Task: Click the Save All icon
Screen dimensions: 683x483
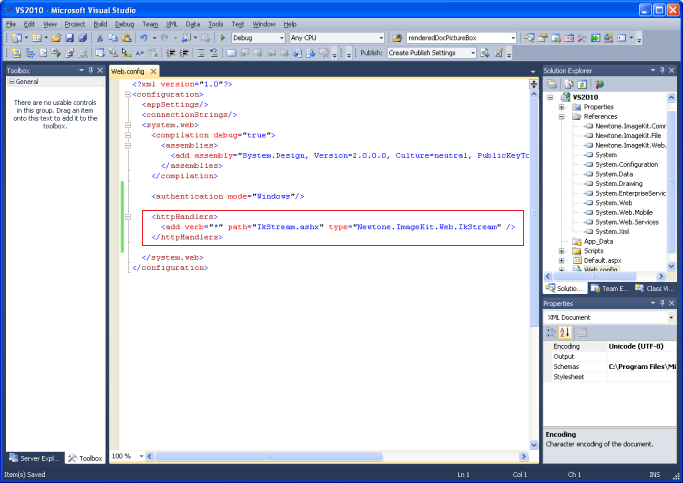Action: [x=83, y=38]
